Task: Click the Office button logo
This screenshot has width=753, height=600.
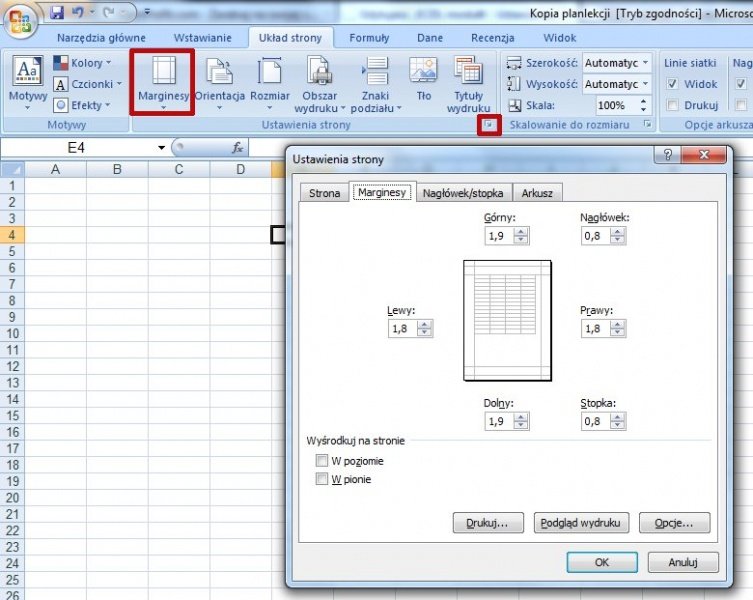Action: tap(22, 18)
